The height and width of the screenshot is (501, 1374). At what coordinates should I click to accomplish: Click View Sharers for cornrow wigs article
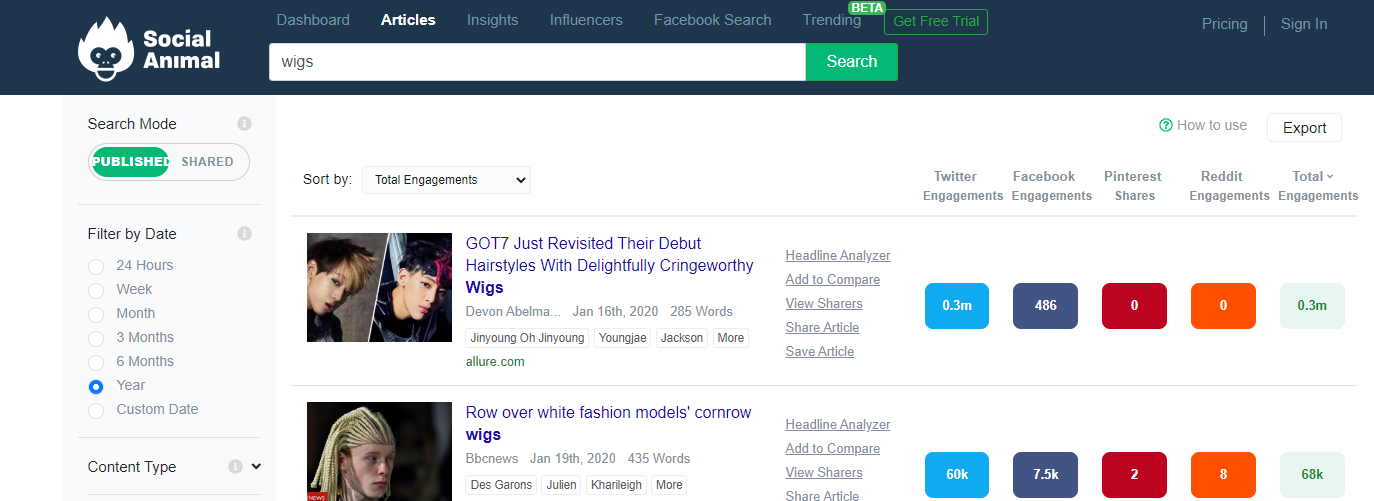pyautogui.click(x=824, y=473)
